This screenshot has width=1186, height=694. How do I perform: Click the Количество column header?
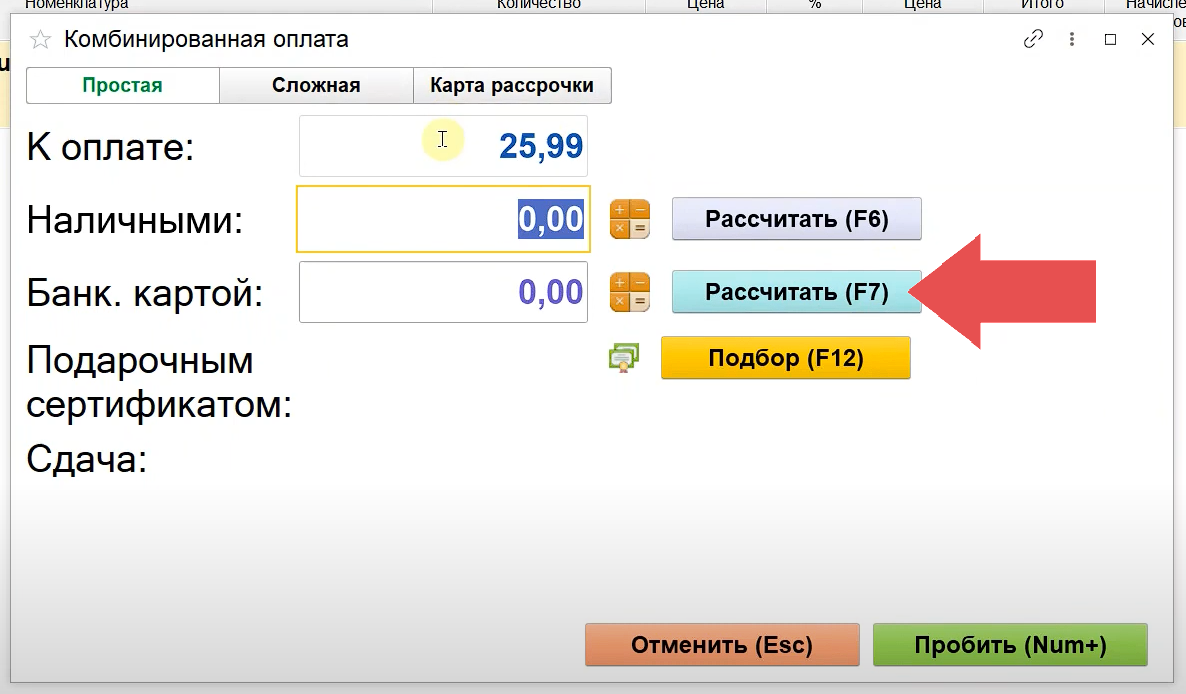538,5
